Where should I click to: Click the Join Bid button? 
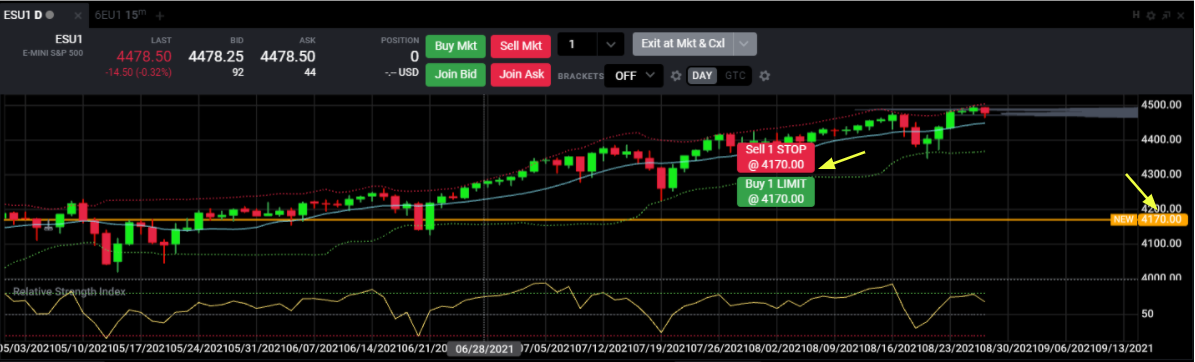click(x=455, y=74)
